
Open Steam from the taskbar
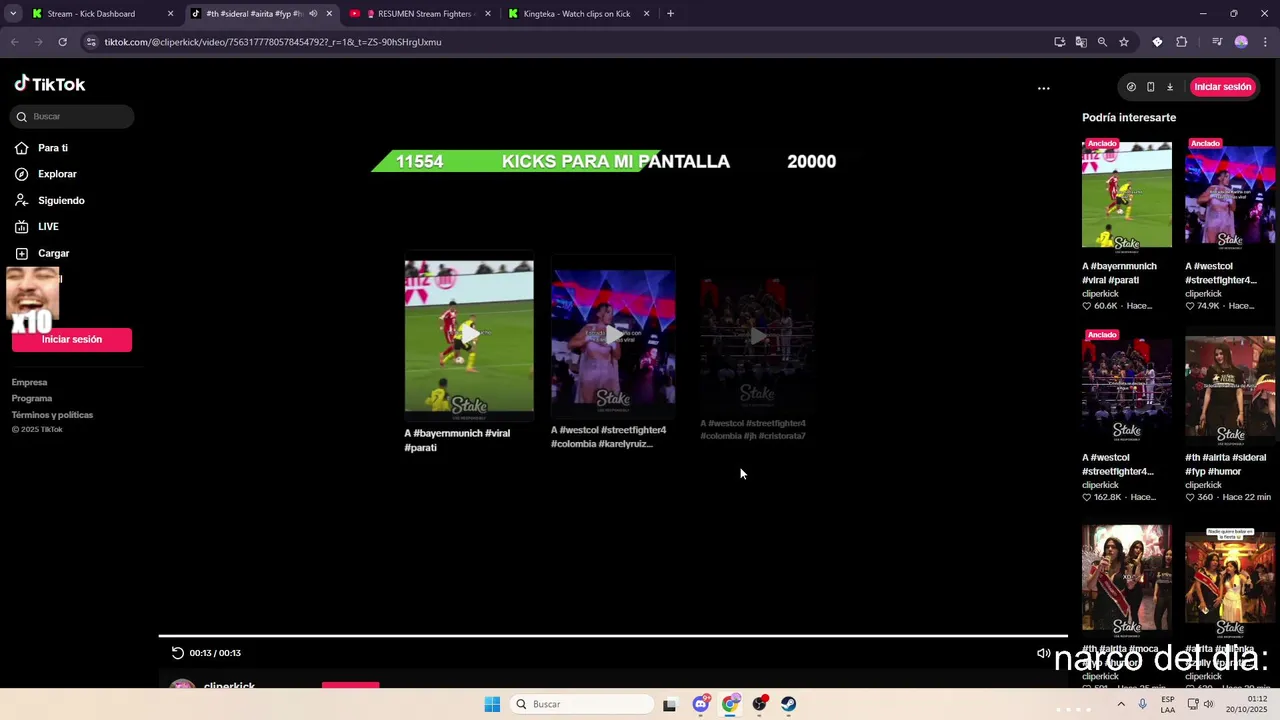click(789, 704)
